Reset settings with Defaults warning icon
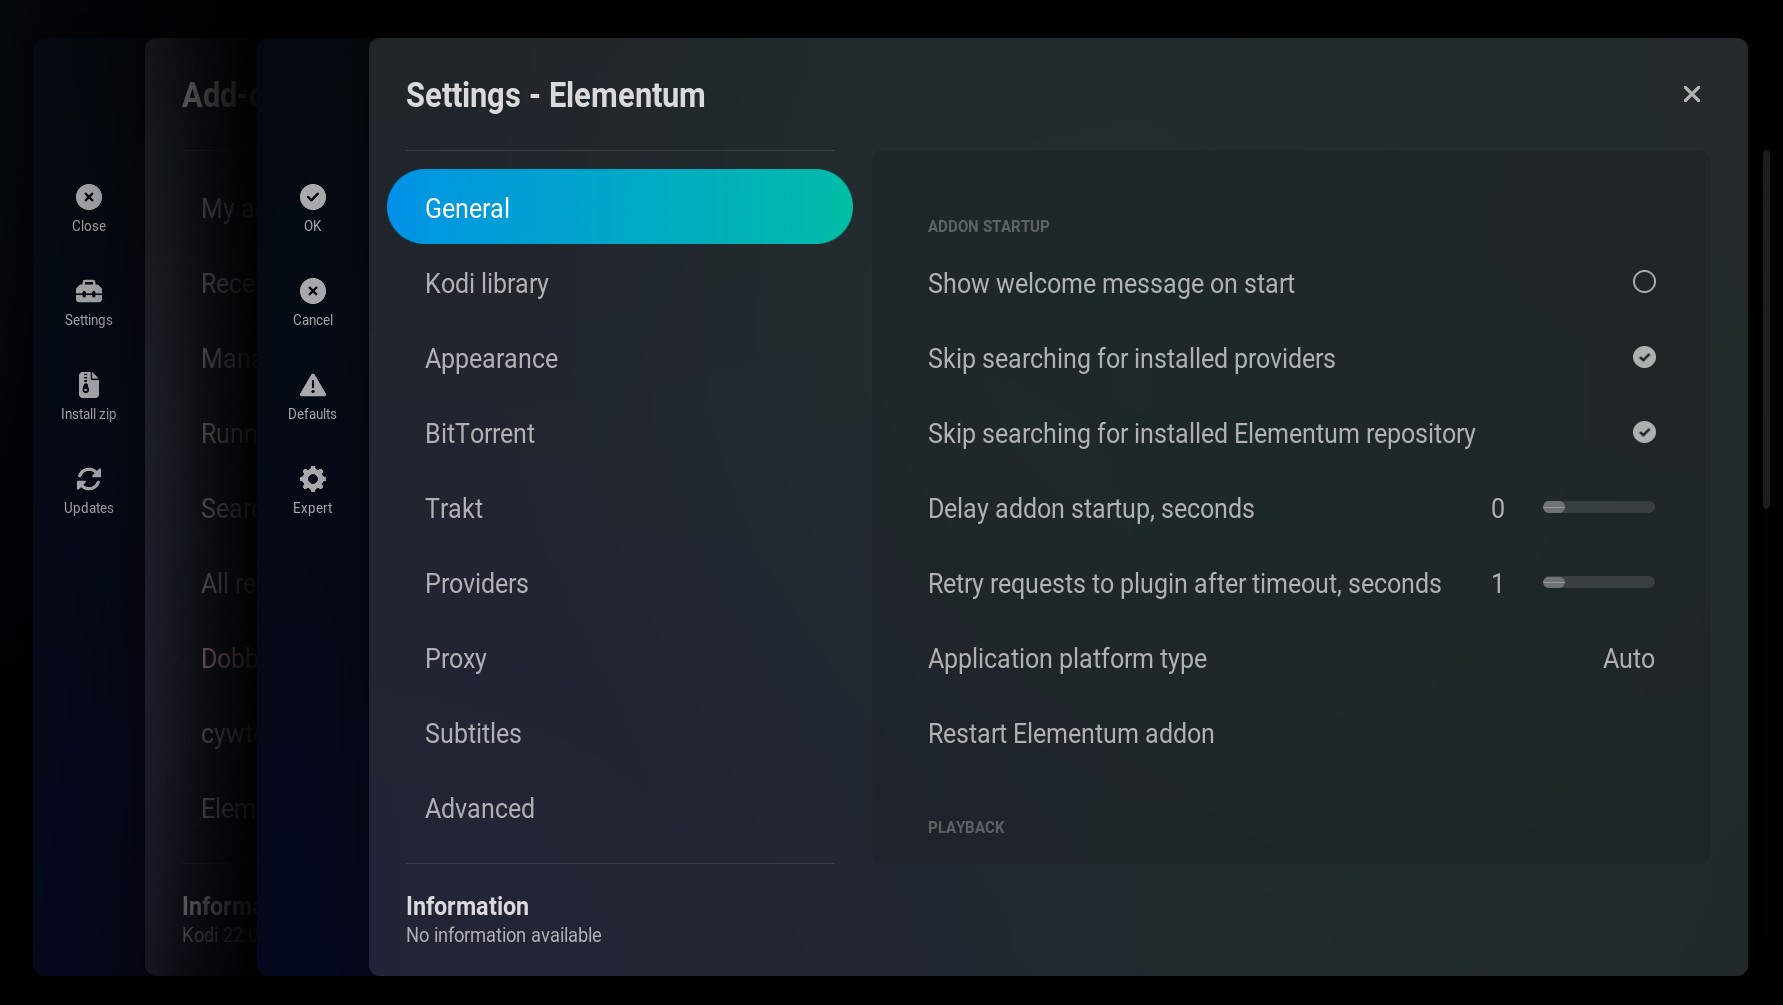The width and height of the screenshot is (1783, 1005). 313,386
